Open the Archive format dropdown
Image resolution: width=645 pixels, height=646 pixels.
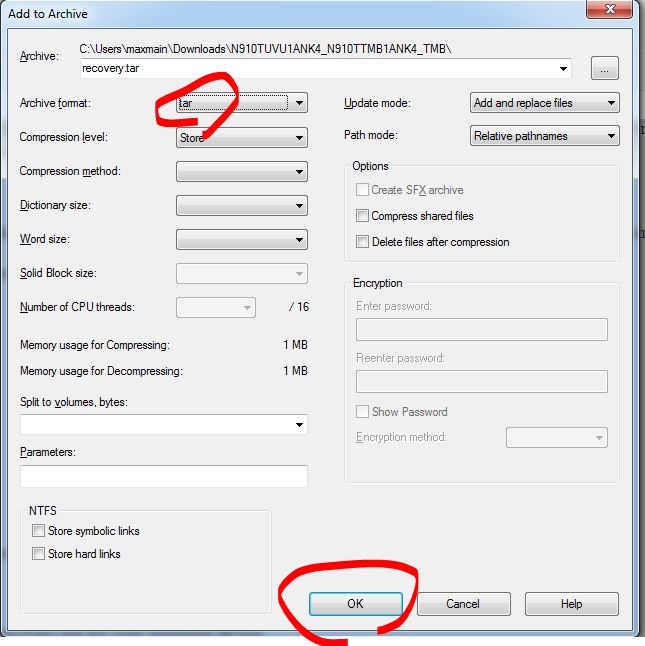tap(242, 103)
